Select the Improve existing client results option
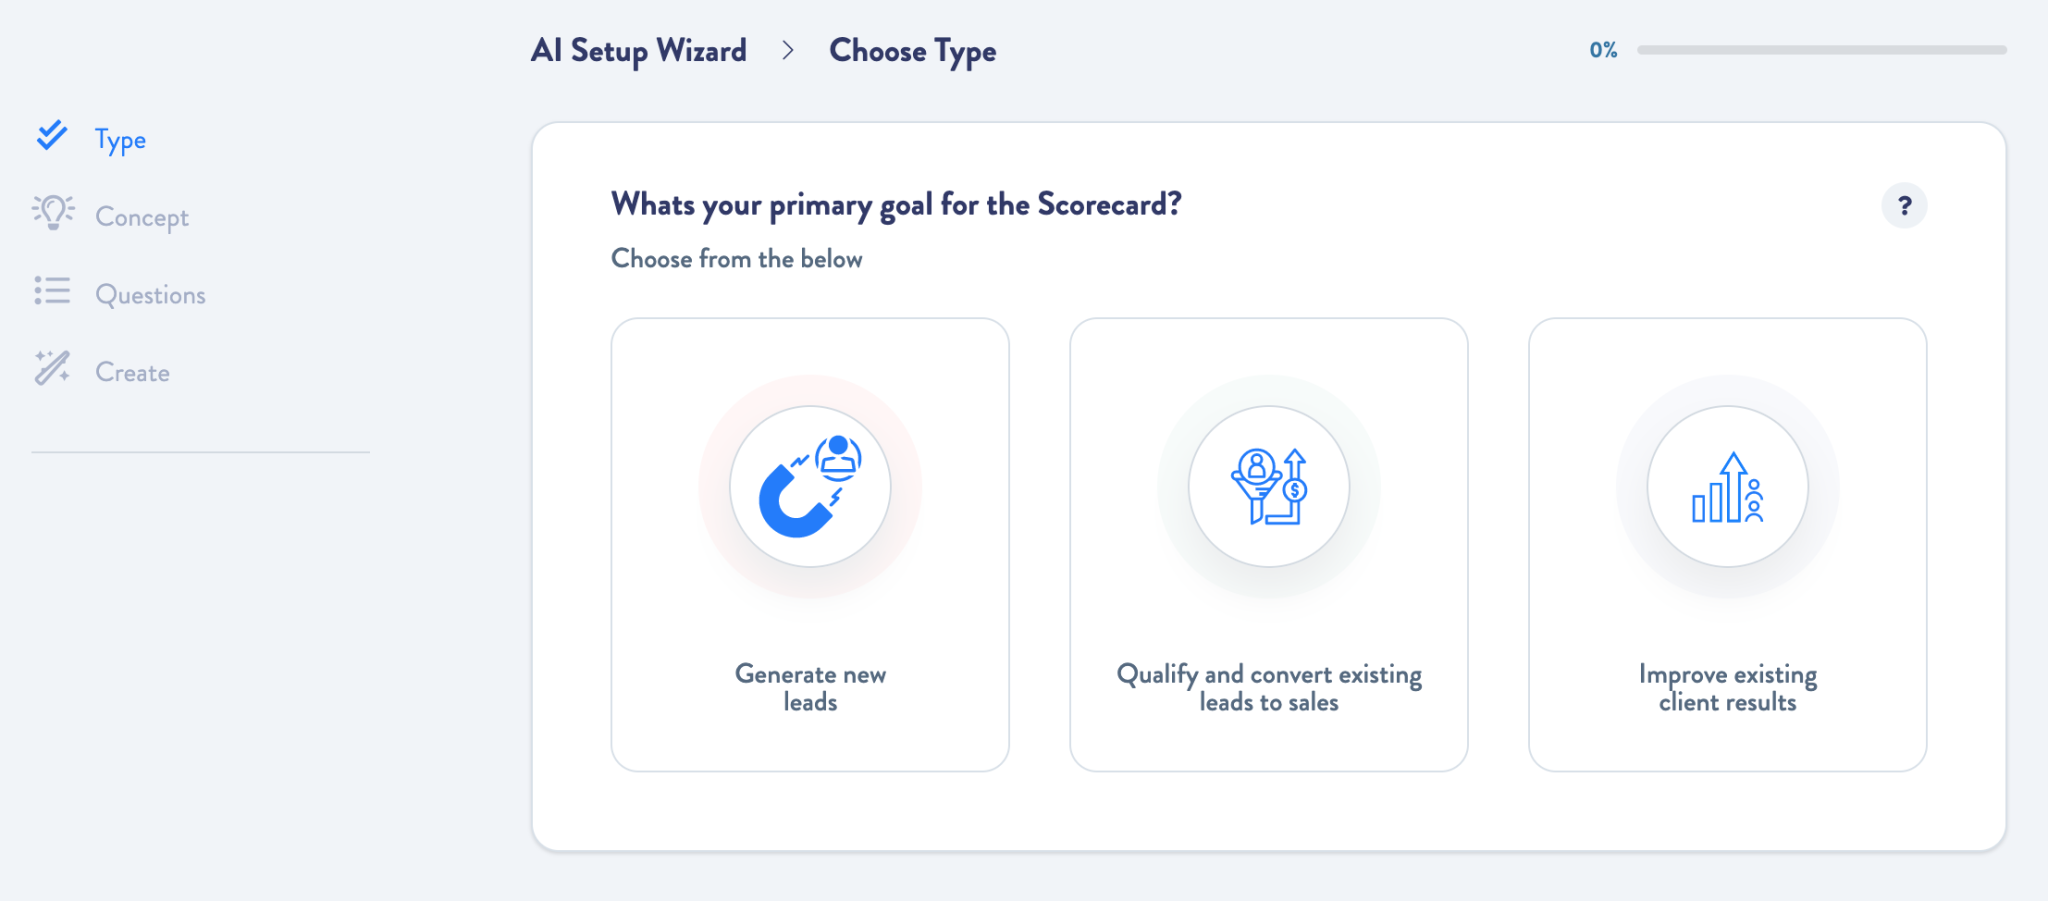Image resolution: width=2048 pixels, height=901 pixels. click(1727, 543)
